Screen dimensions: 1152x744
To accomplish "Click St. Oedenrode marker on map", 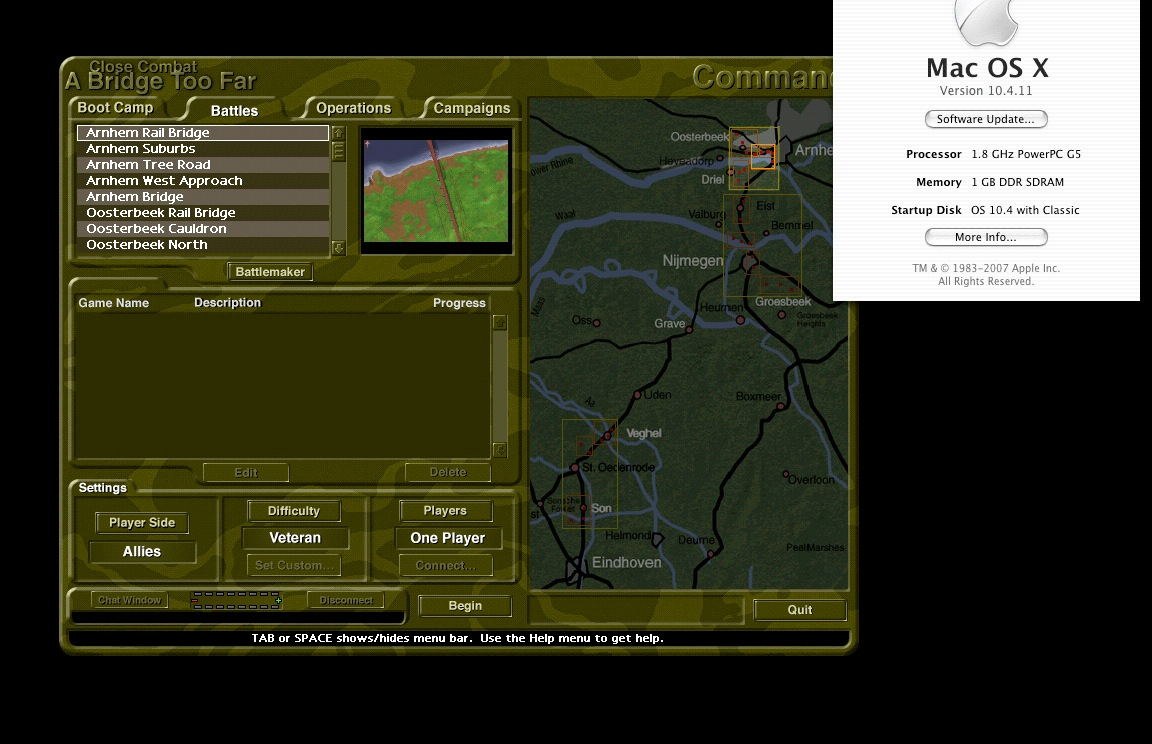I will [x=575, y=468].
